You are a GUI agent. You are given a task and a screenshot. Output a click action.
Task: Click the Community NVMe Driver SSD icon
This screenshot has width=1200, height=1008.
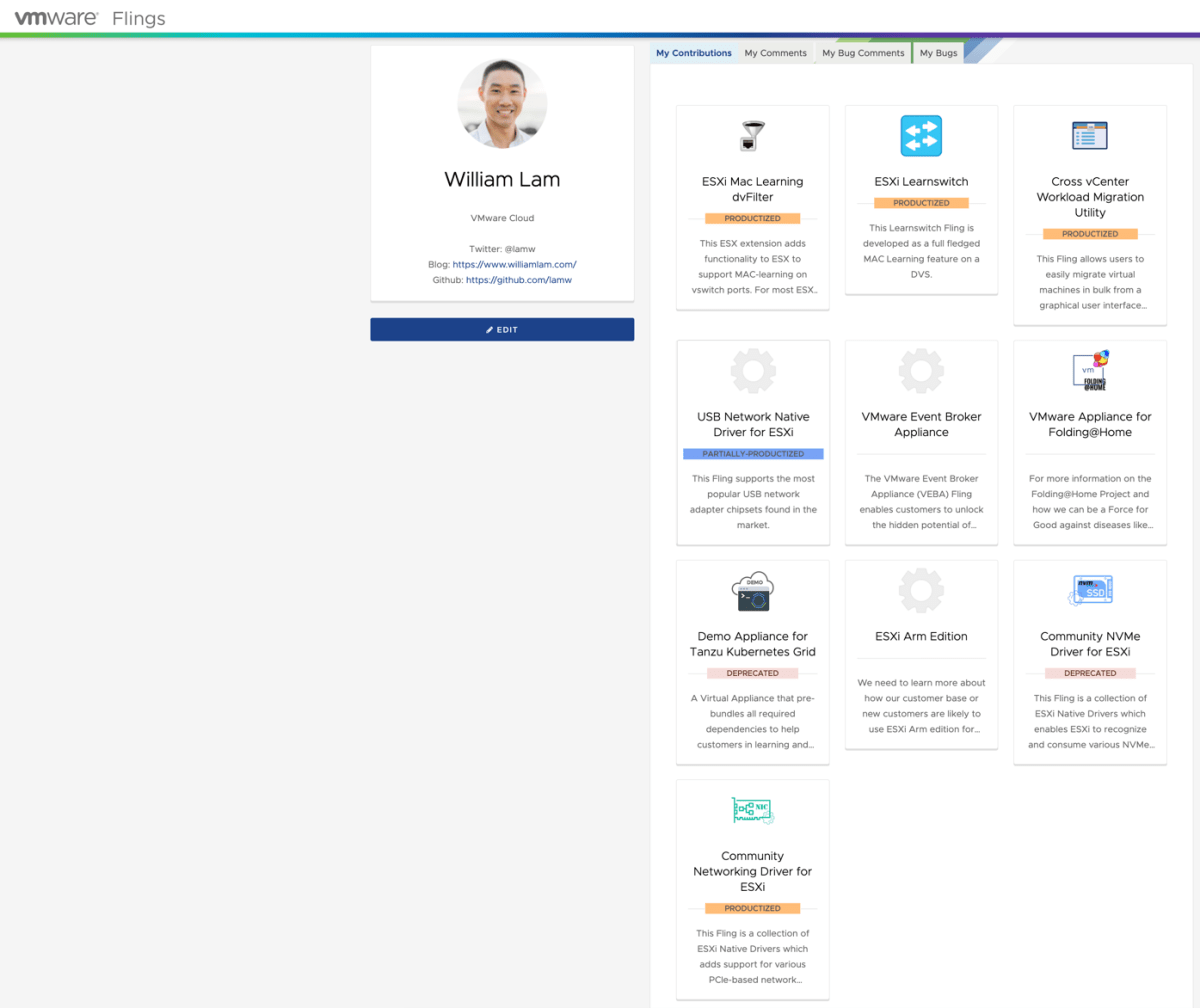pyautogui.click(x=1090, y=590)
